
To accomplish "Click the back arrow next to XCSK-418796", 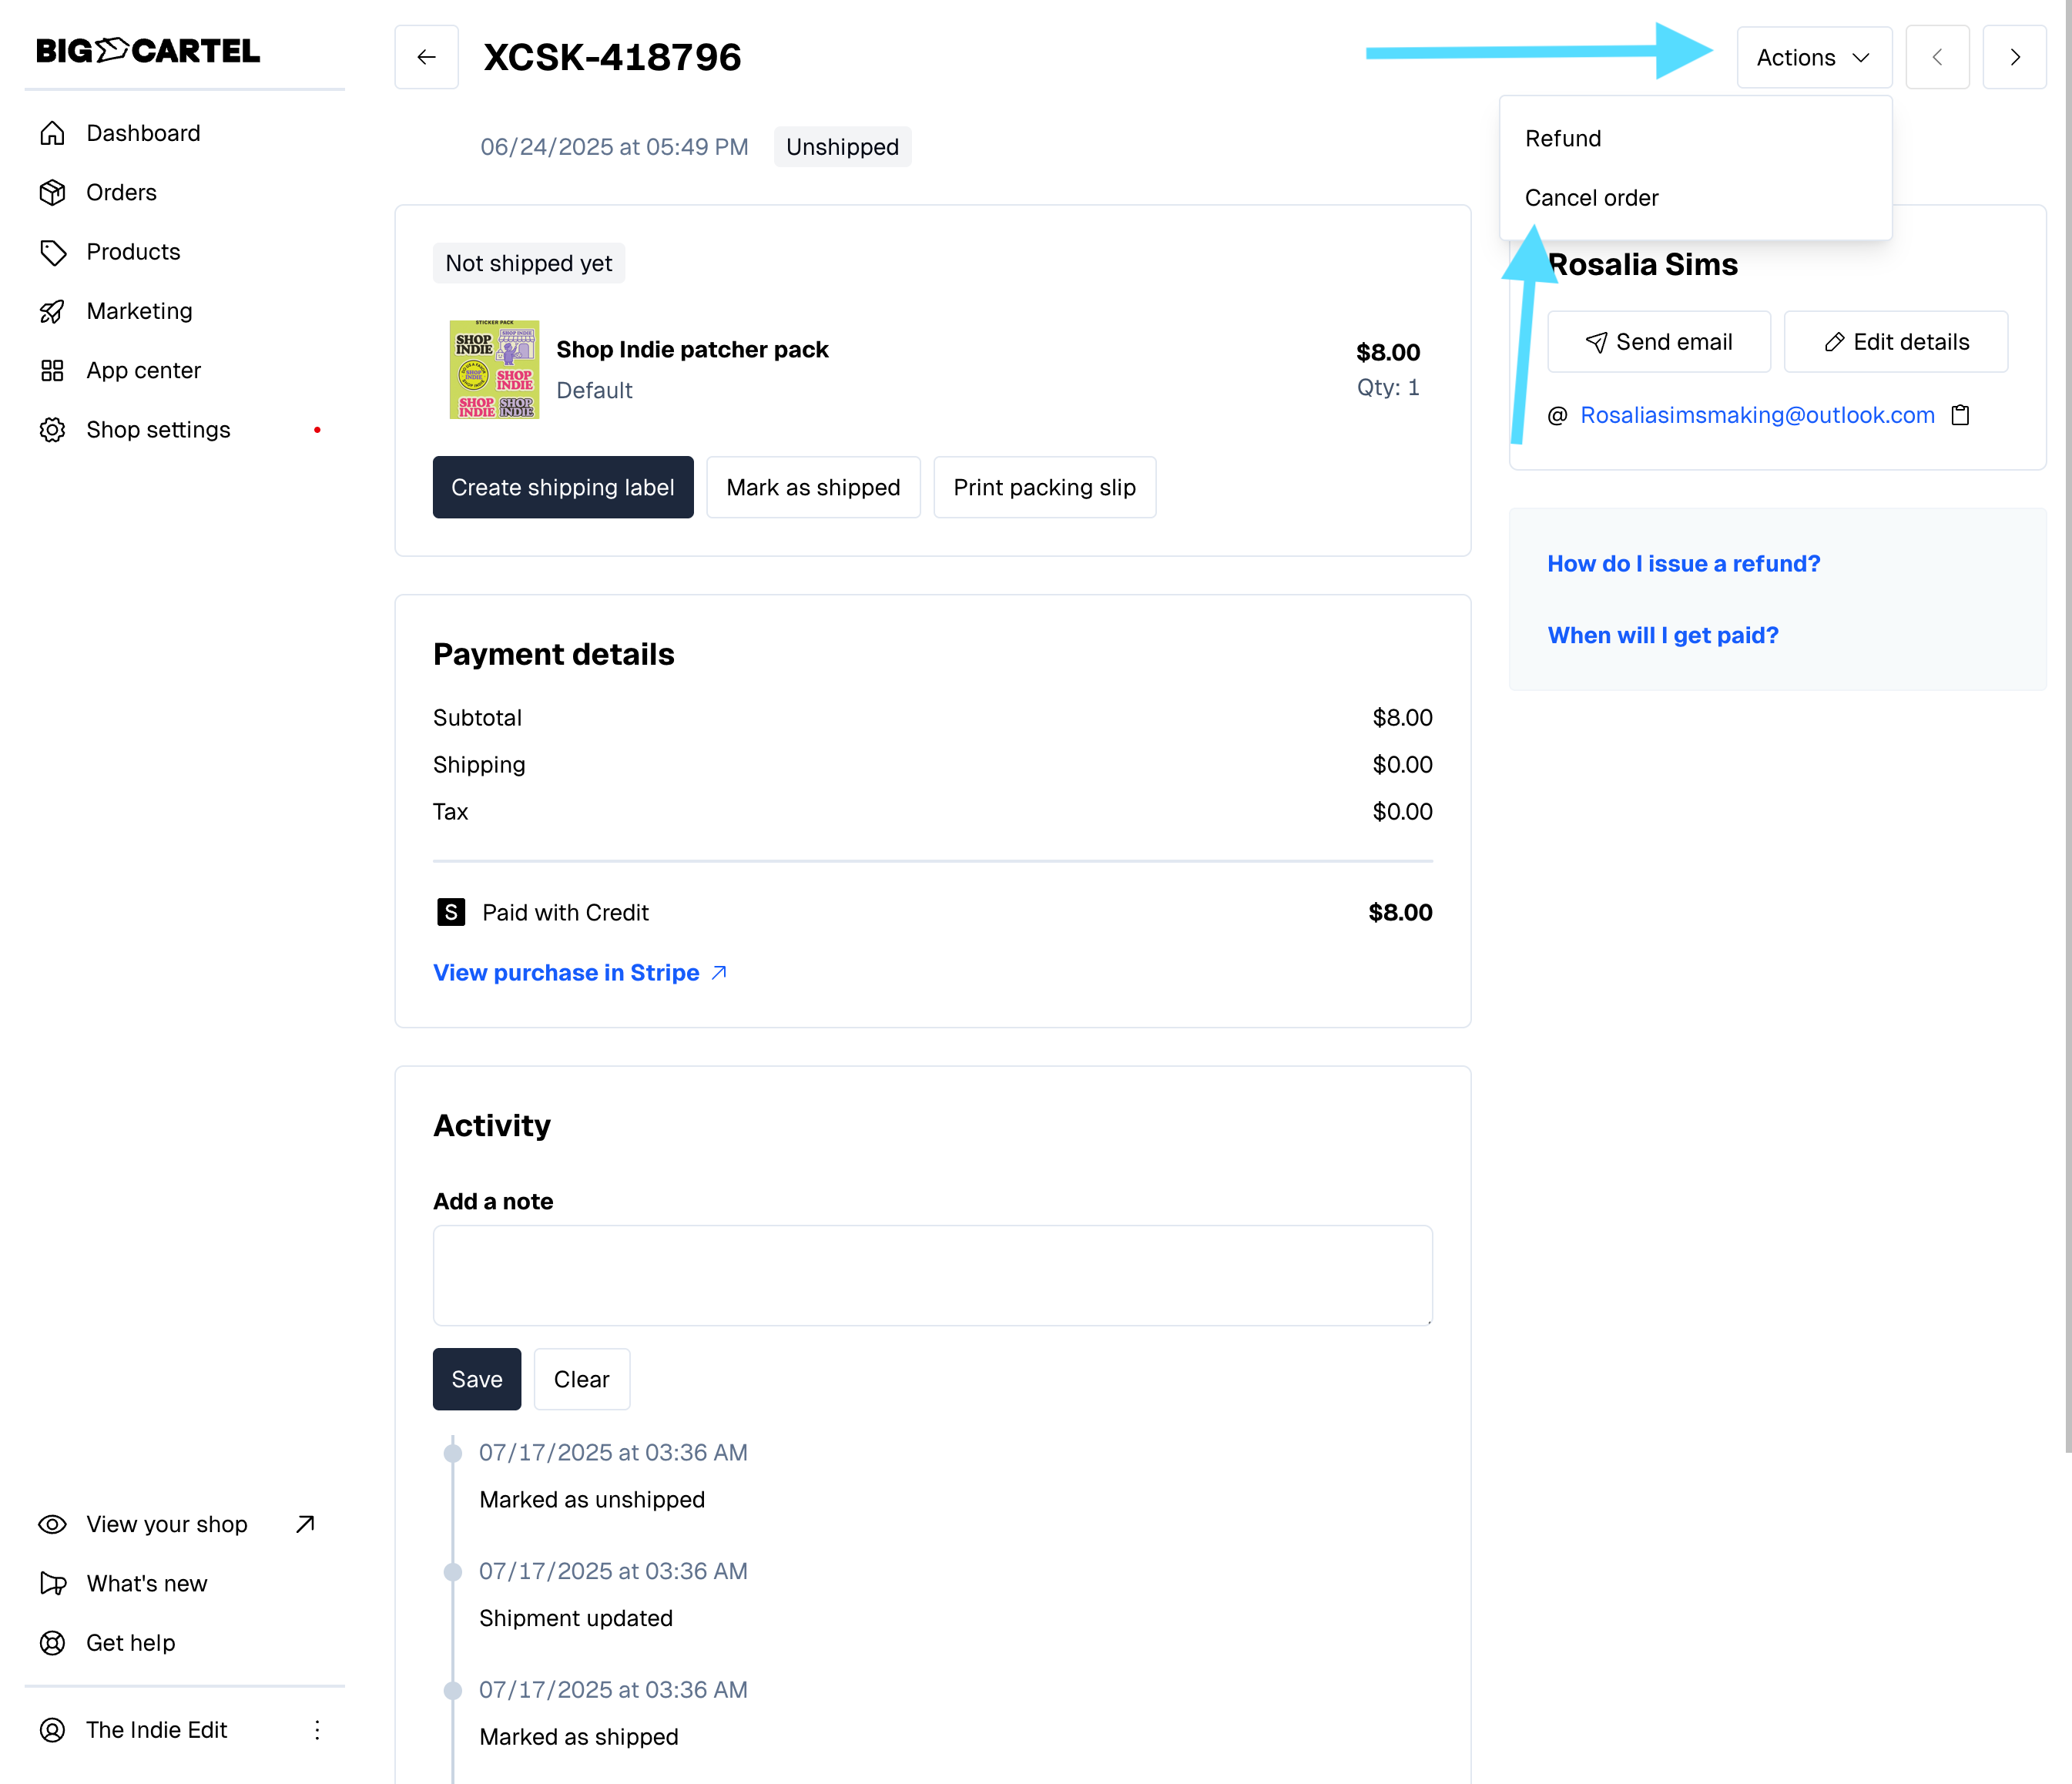I will click(x=426, y=57).
